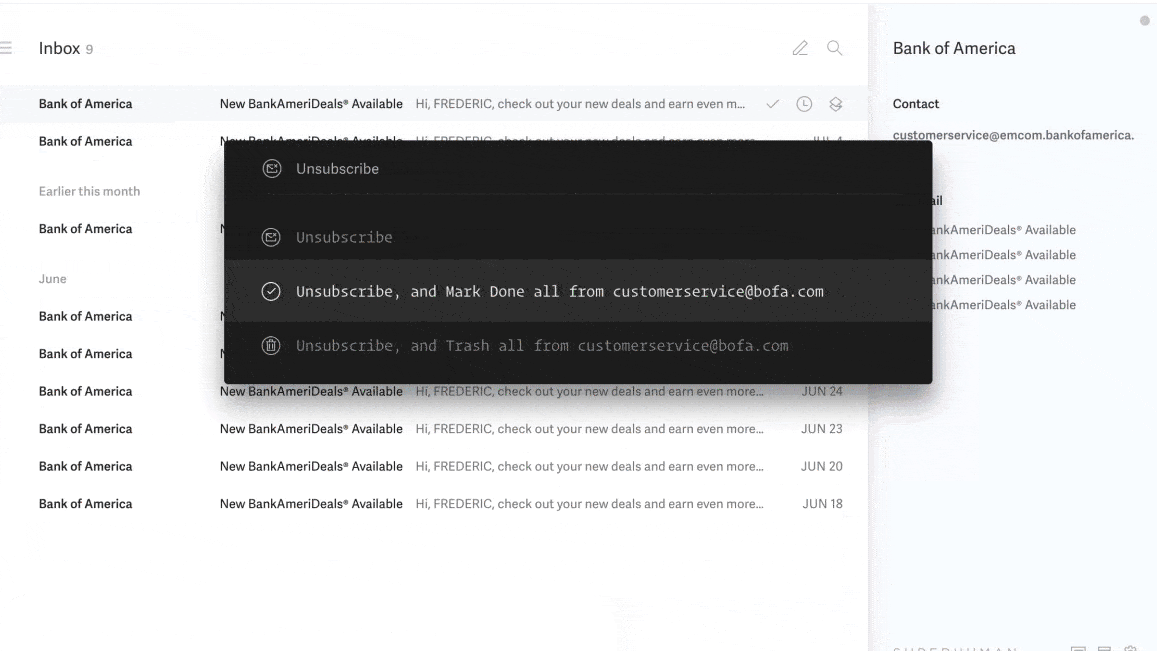Screen dimensions: 1157x651
Task: Click the clock reminder icon on top email
Action: (804, 104)
